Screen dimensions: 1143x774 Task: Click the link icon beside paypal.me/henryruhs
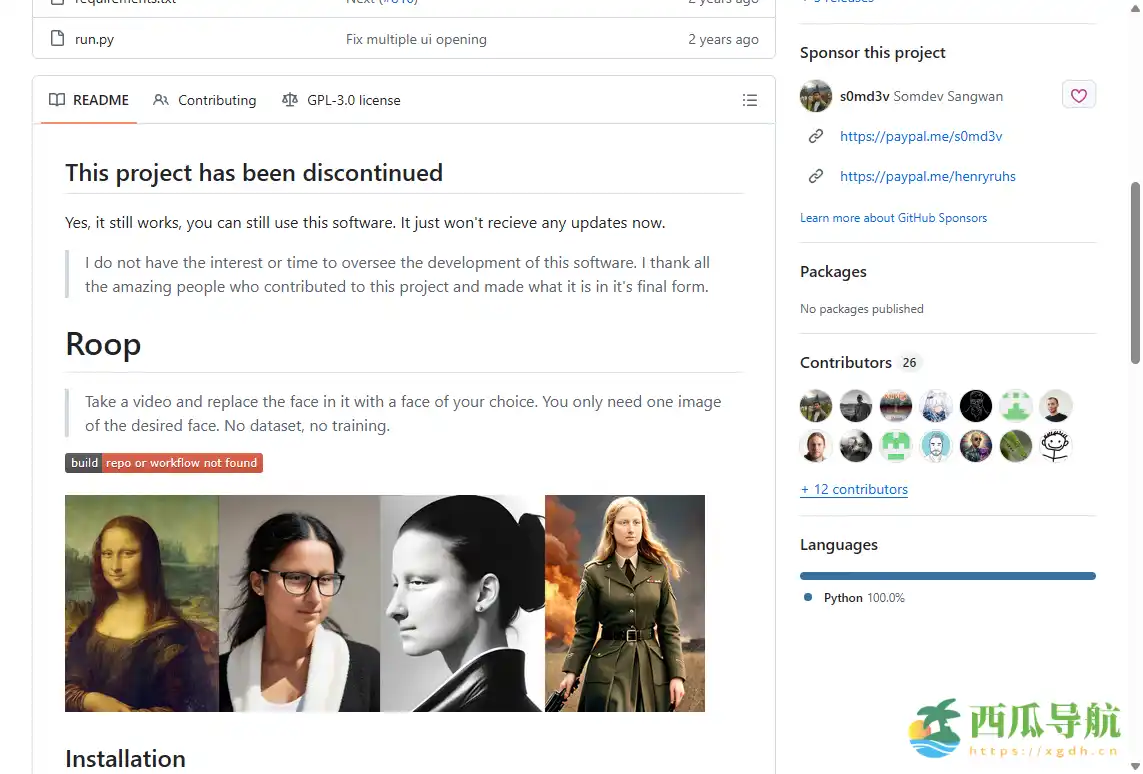(816, 176)
